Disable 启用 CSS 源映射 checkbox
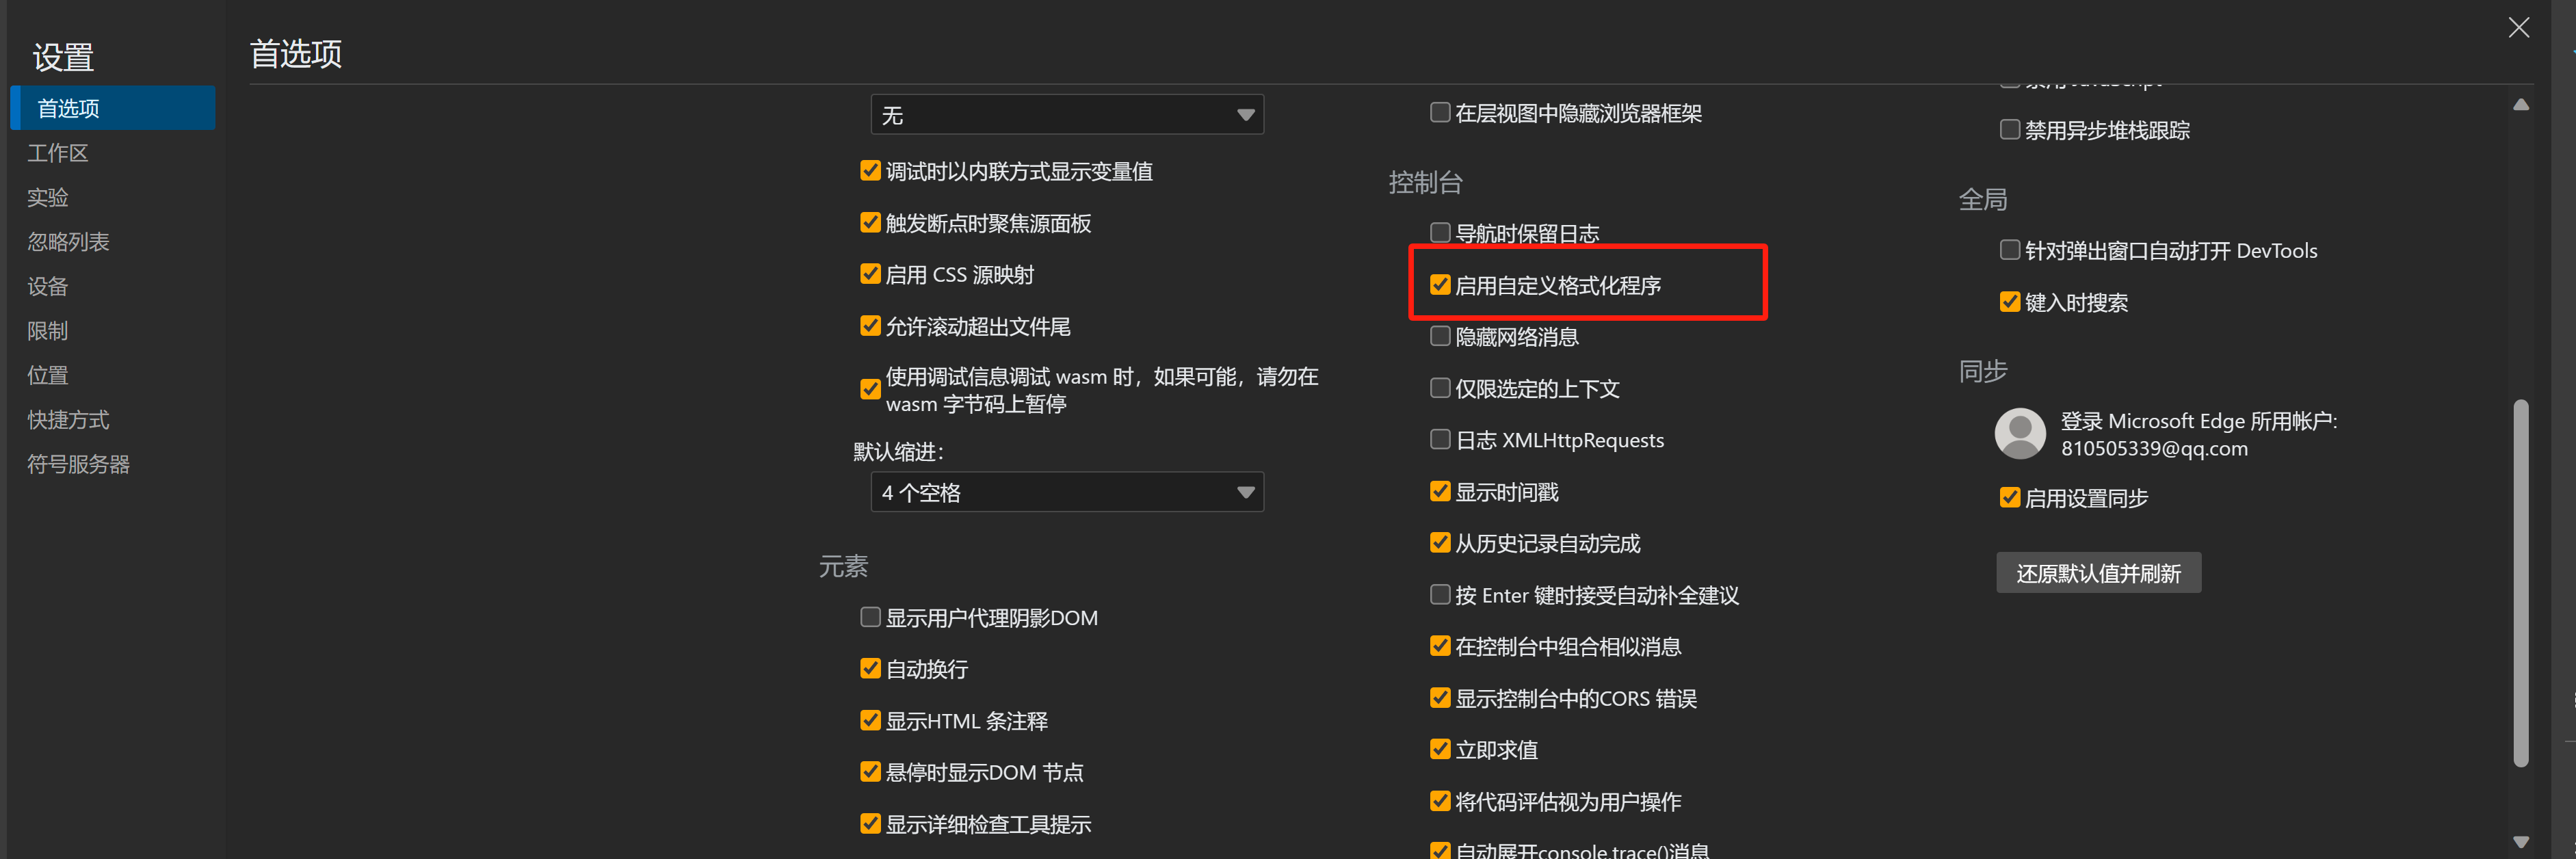 [870, 274]
